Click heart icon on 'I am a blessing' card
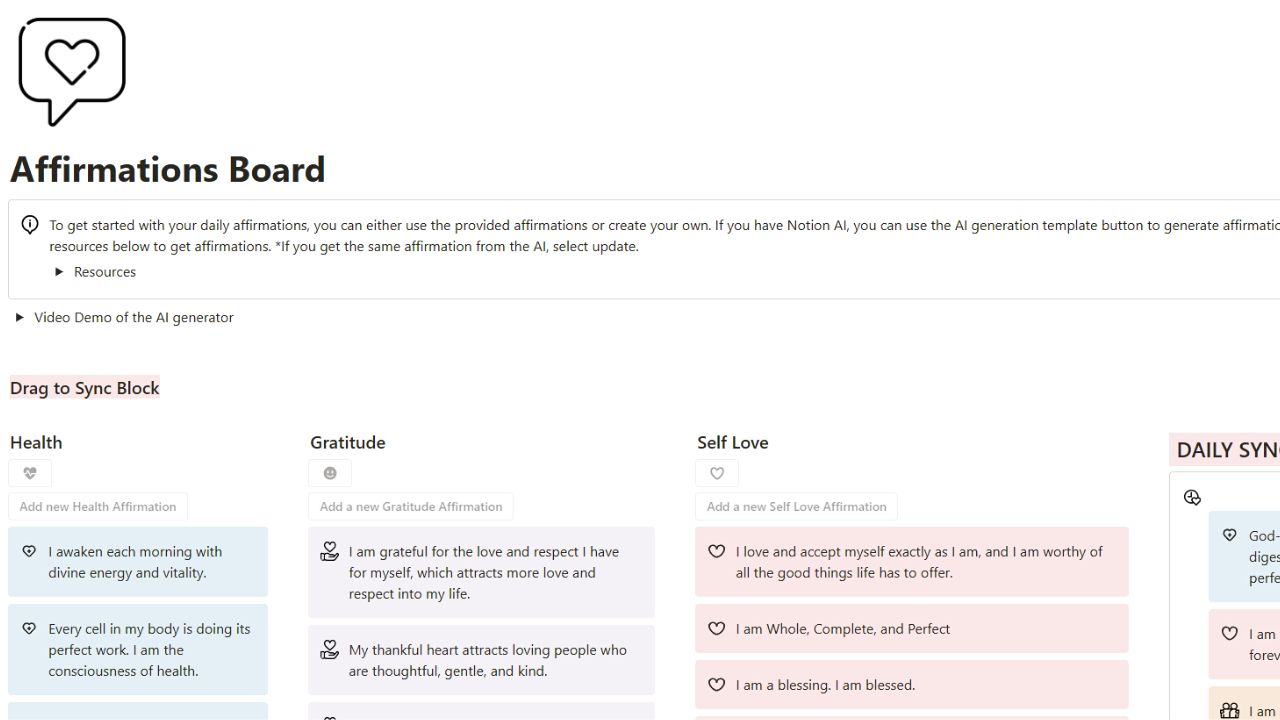 click(x=716, y=685)
